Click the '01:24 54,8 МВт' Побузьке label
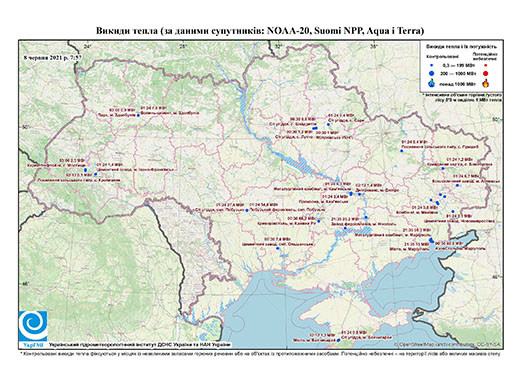Image resolution: width=520 pixels, height=368 pixels. coord(263,204)
